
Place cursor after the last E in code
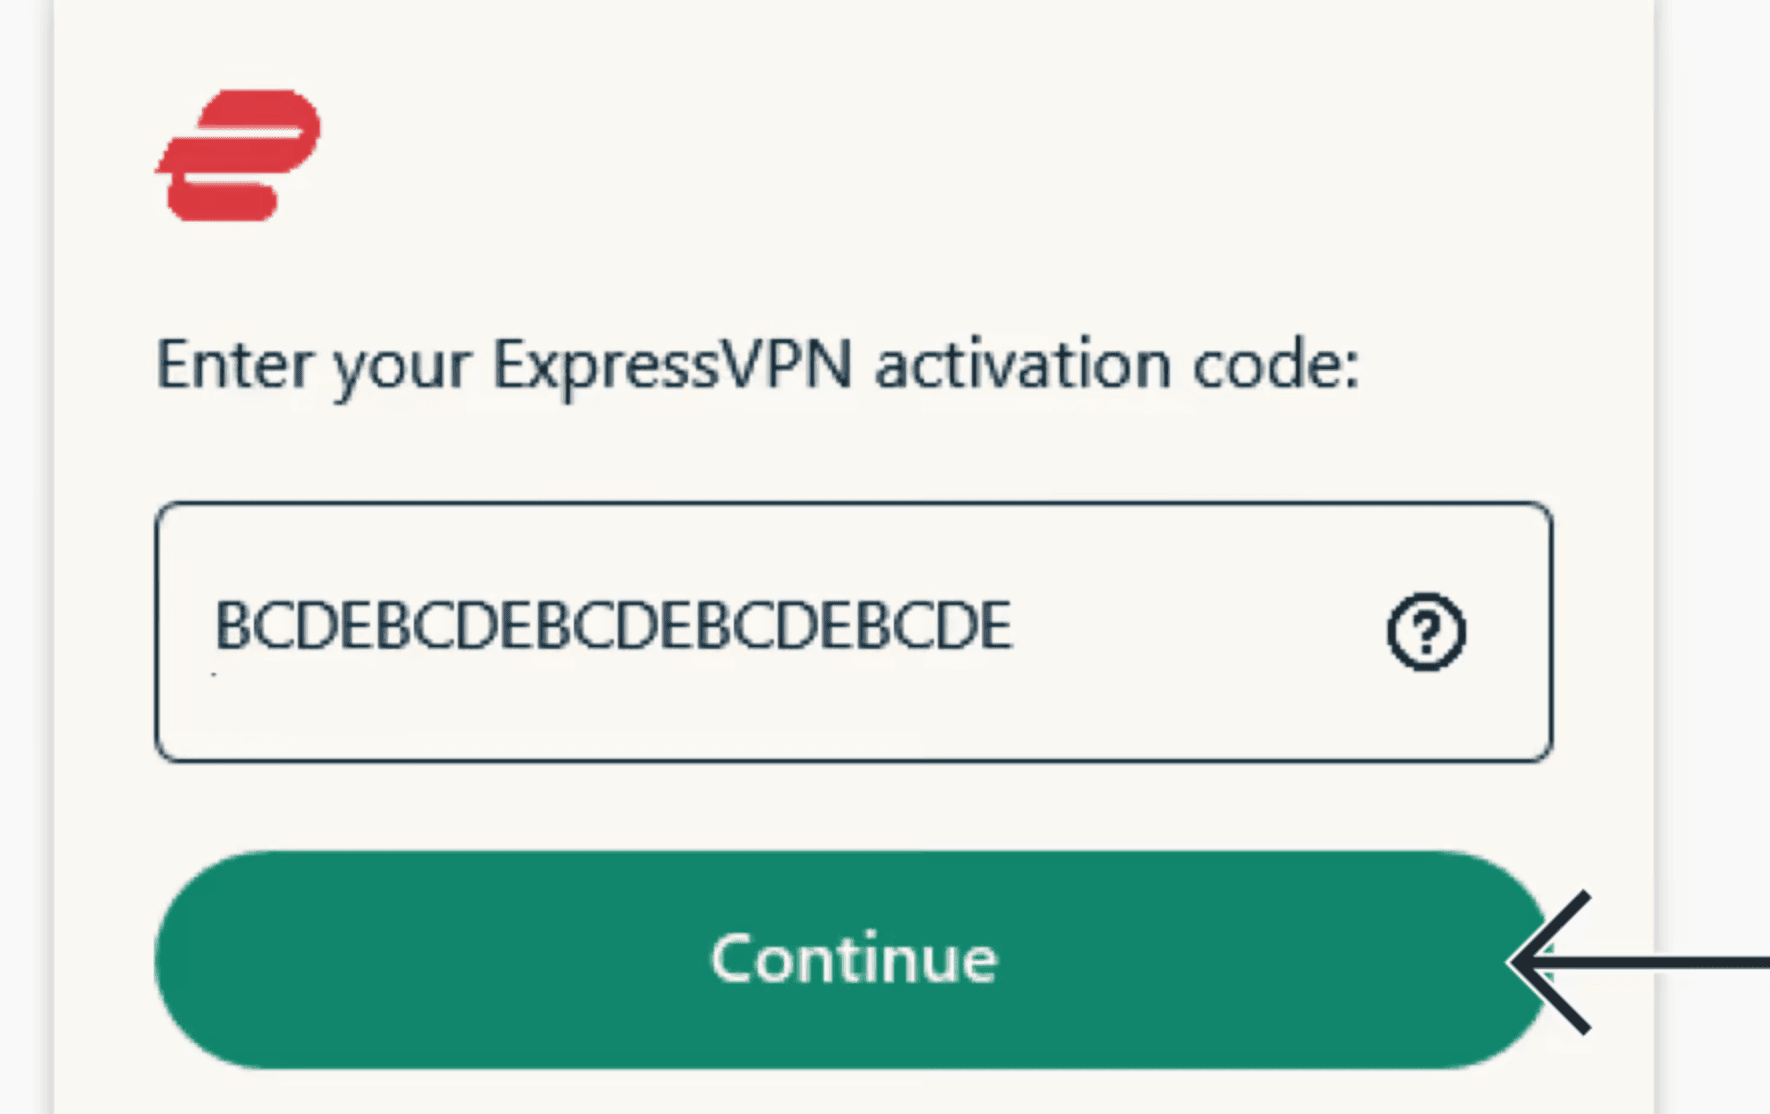1014,626
